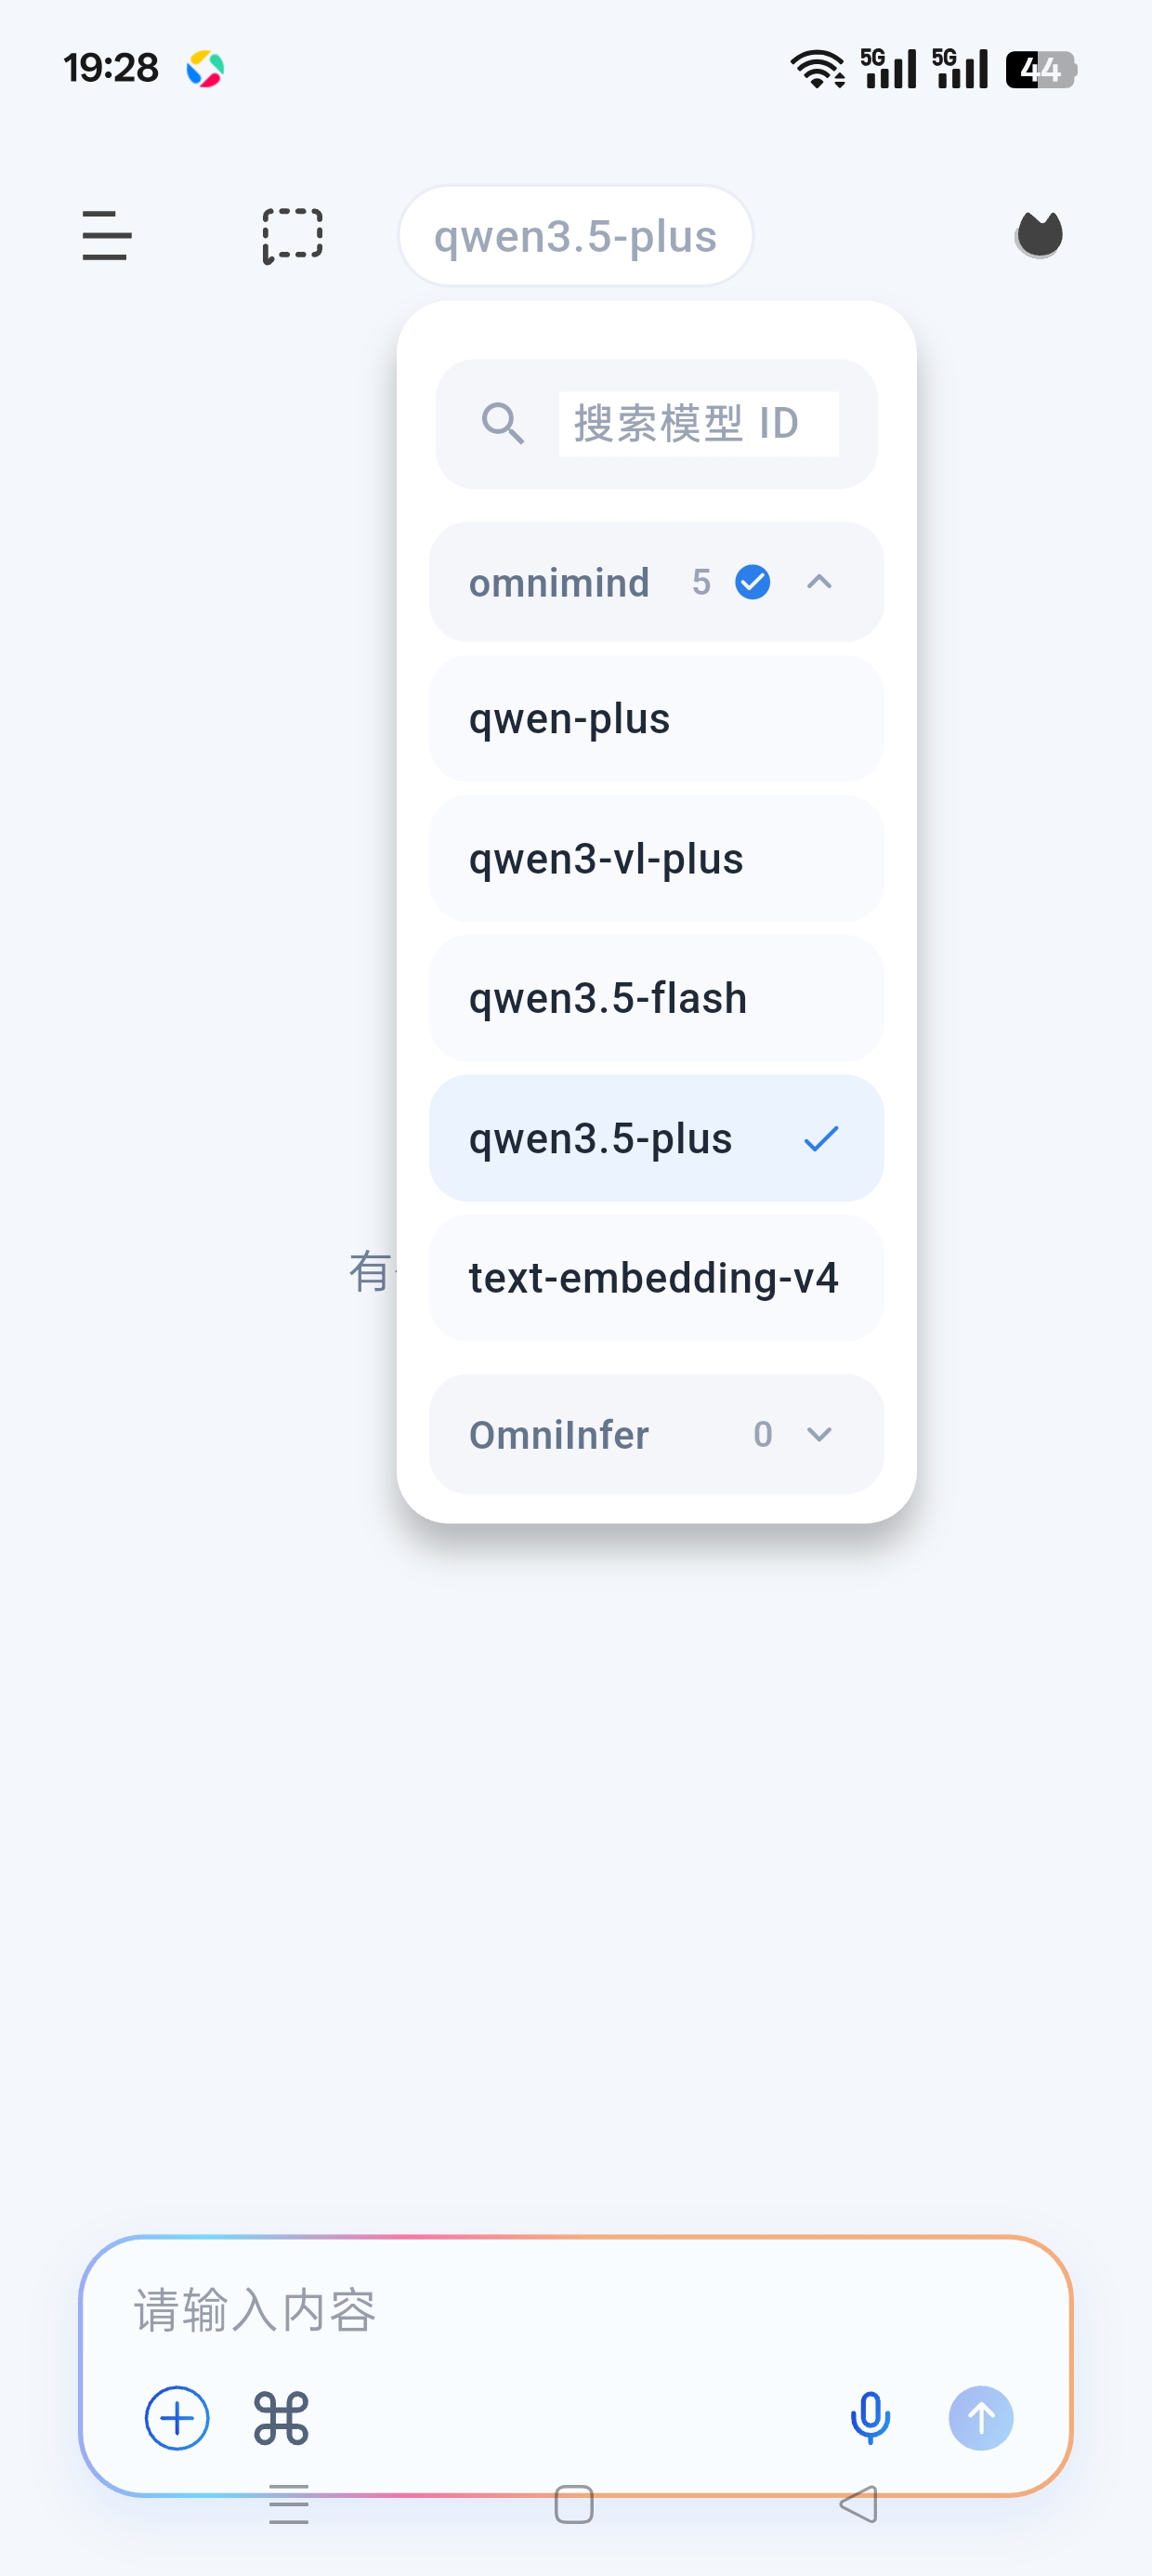Focus the message input box
The height and width of the screenshot is (2576, 1152).
(x=575, y=2310)
